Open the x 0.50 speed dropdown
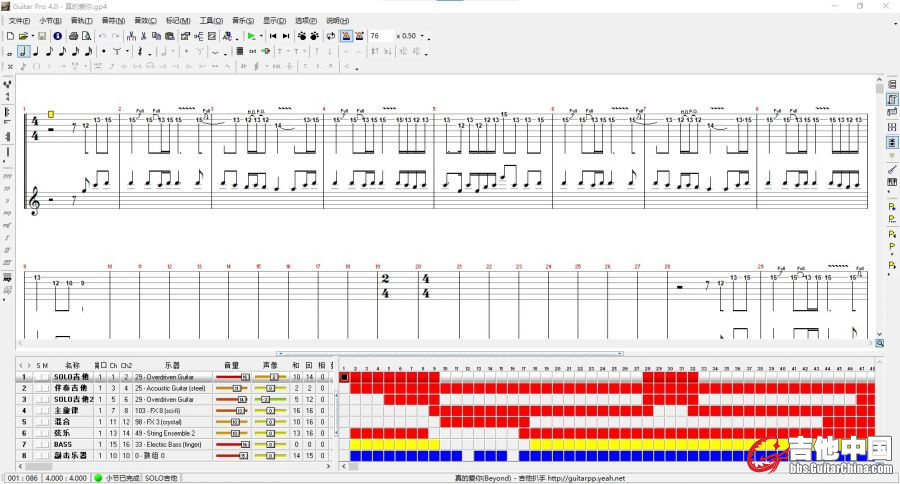This screenshot has width=900, height=484. pyautogui.click(x=423, y=36)
